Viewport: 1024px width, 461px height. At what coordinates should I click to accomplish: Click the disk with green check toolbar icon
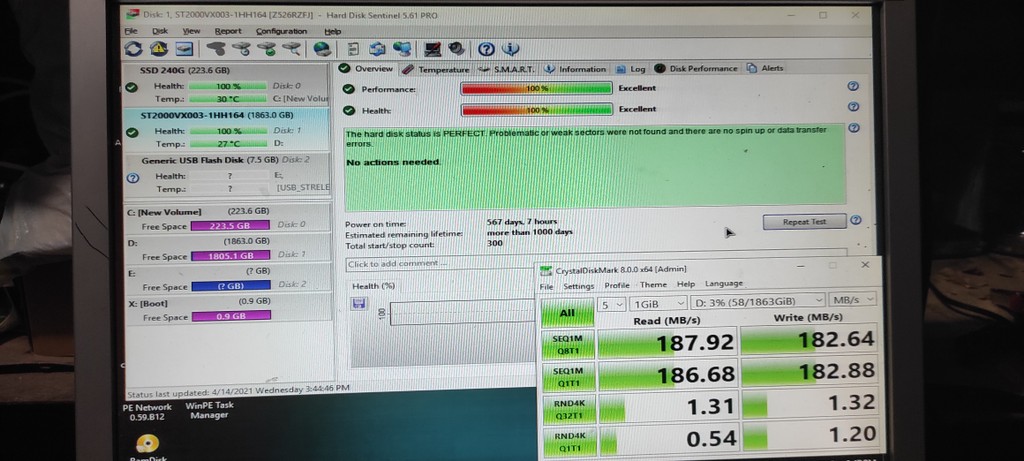[x=266, y=49]
